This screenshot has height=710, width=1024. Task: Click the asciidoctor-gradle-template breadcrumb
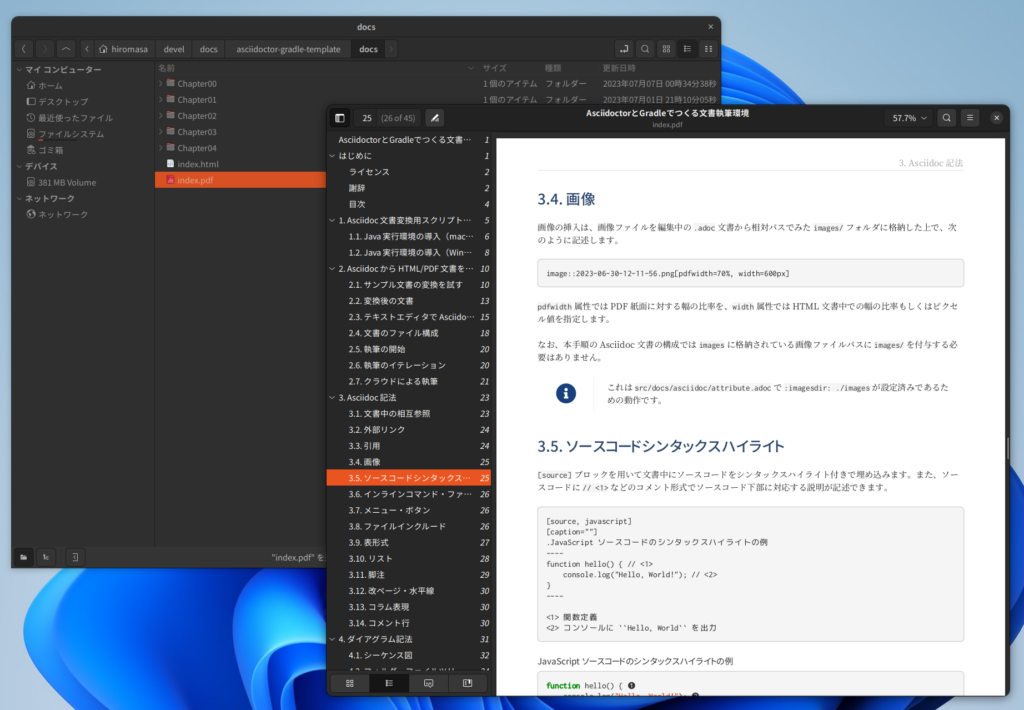[x=288, y=49]
